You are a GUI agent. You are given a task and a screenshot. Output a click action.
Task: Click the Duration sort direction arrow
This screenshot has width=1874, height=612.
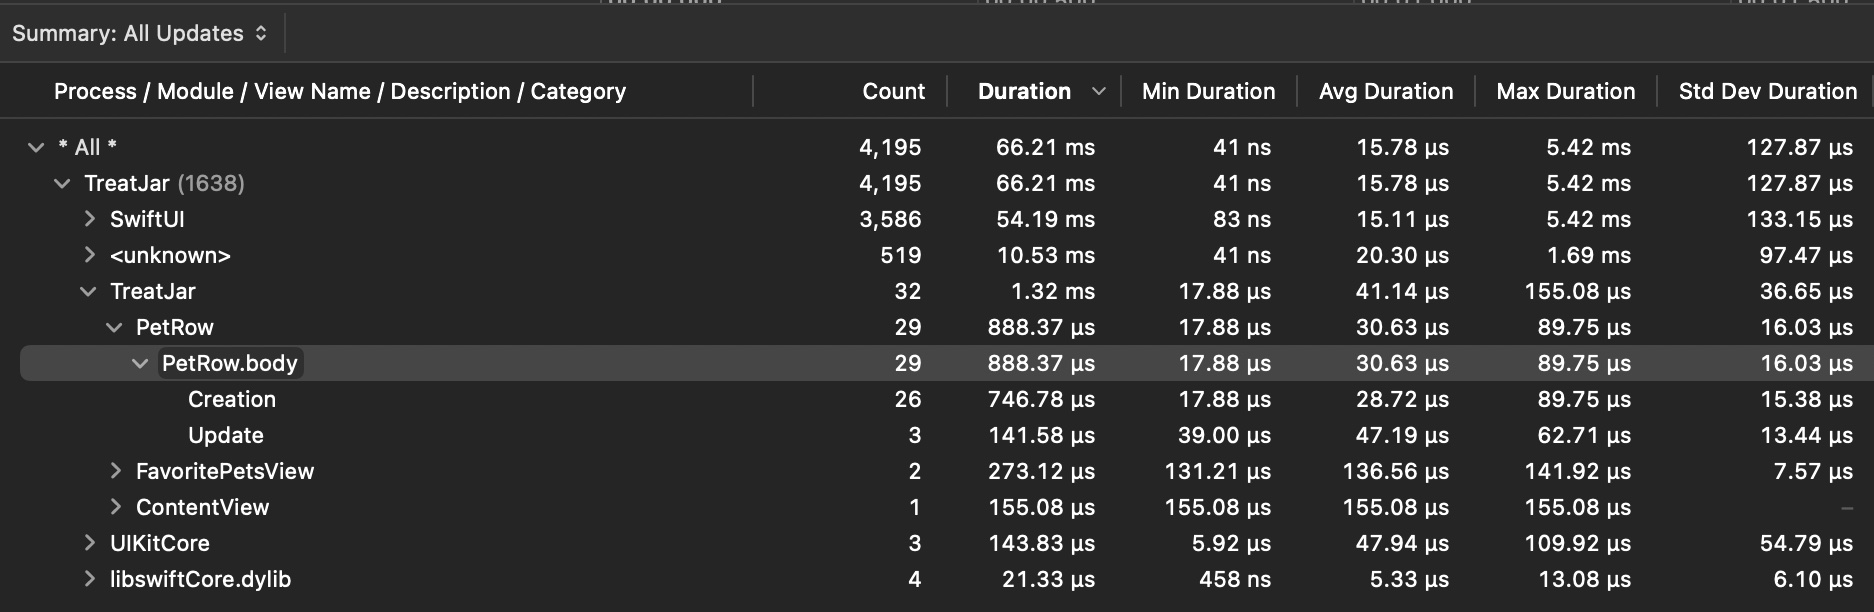pos(1099,91)
